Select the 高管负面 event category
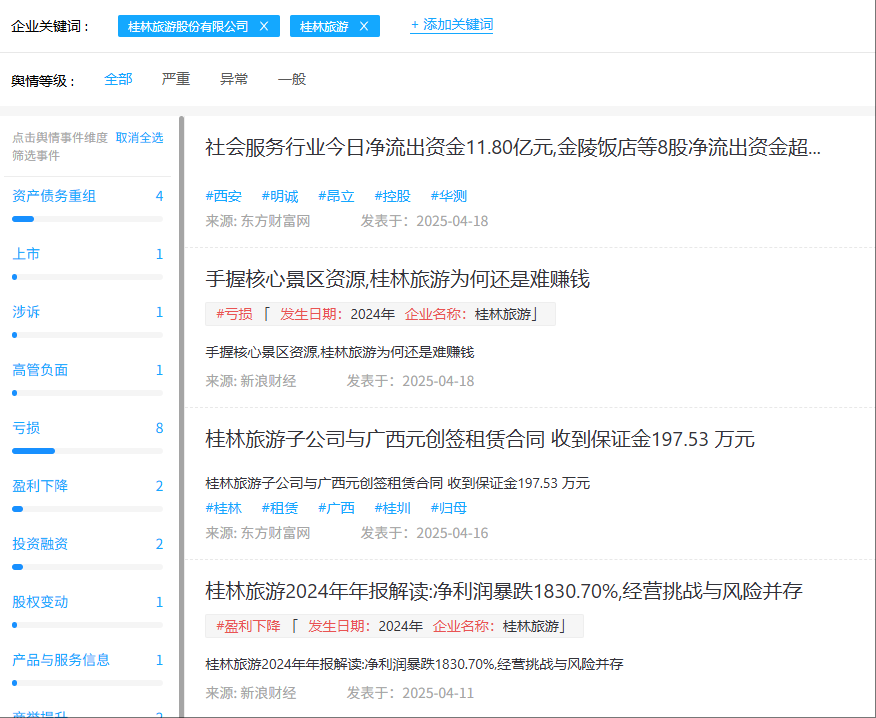876x718 pixels. point(40,370)
